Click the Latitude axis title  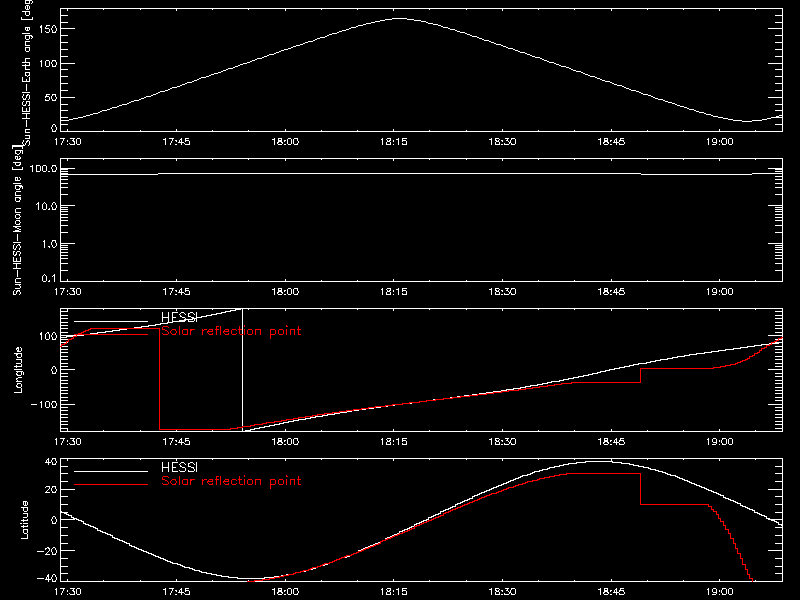click(24, 520)
